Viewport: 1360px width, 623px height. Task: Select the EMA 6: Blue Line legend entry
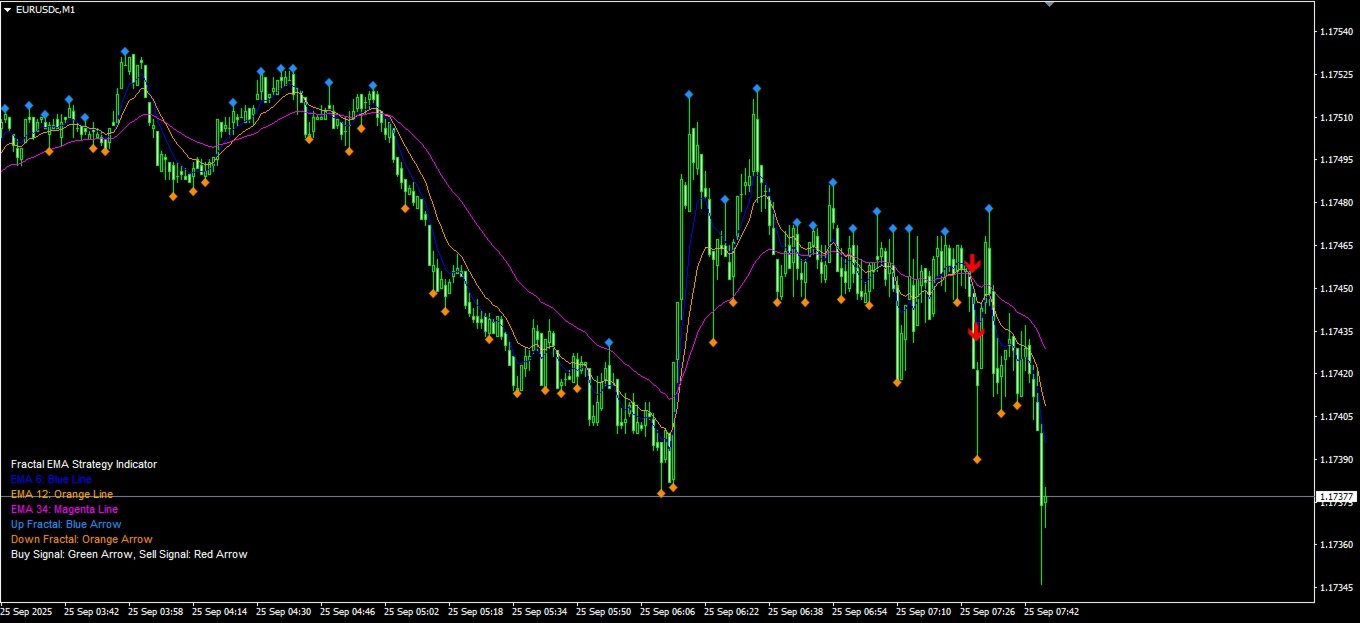tap(51, 479)
